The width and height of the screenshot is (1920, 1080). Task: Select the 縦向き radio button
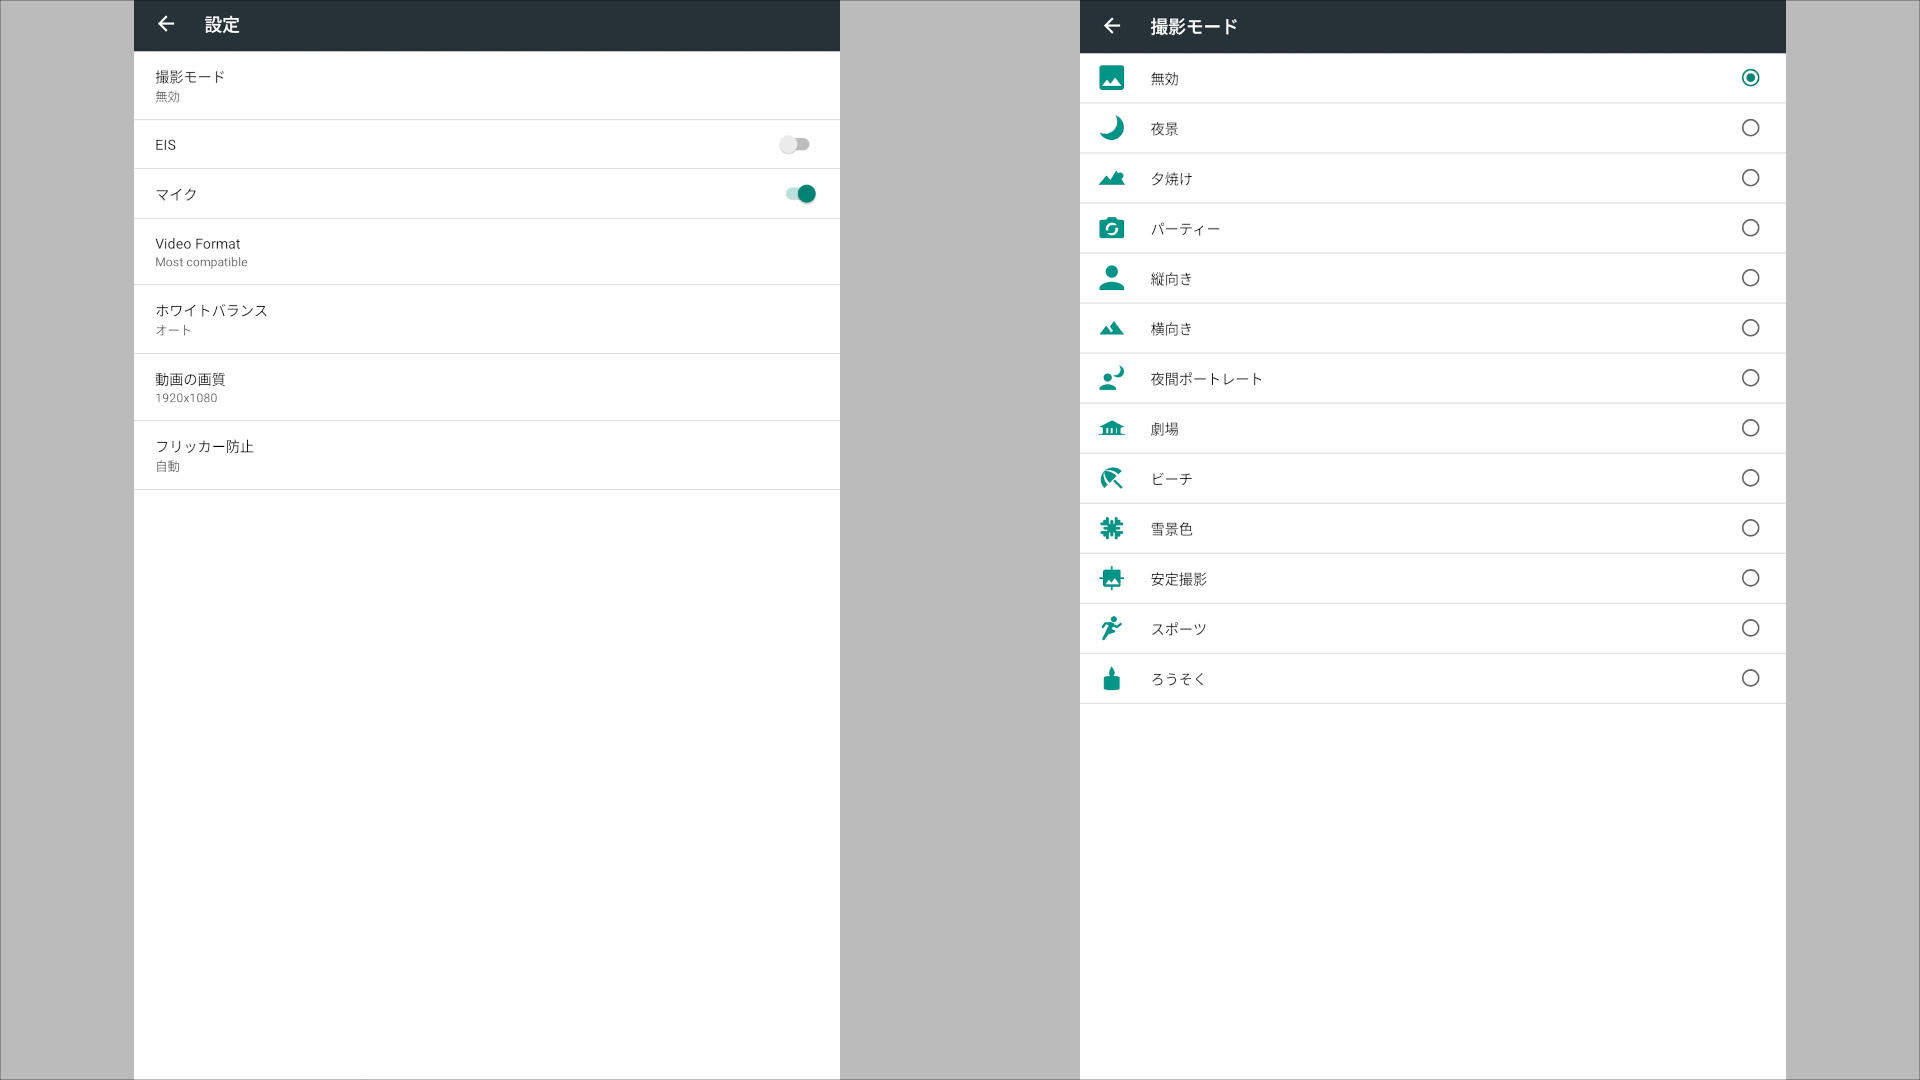[x=1750, y=278]
